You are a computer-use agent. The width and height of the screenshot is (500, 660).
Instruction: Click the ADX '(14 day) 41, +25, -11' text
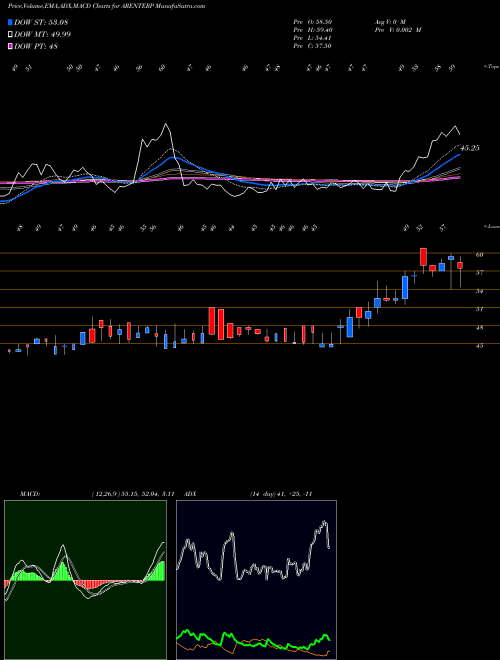coord(281,494)
